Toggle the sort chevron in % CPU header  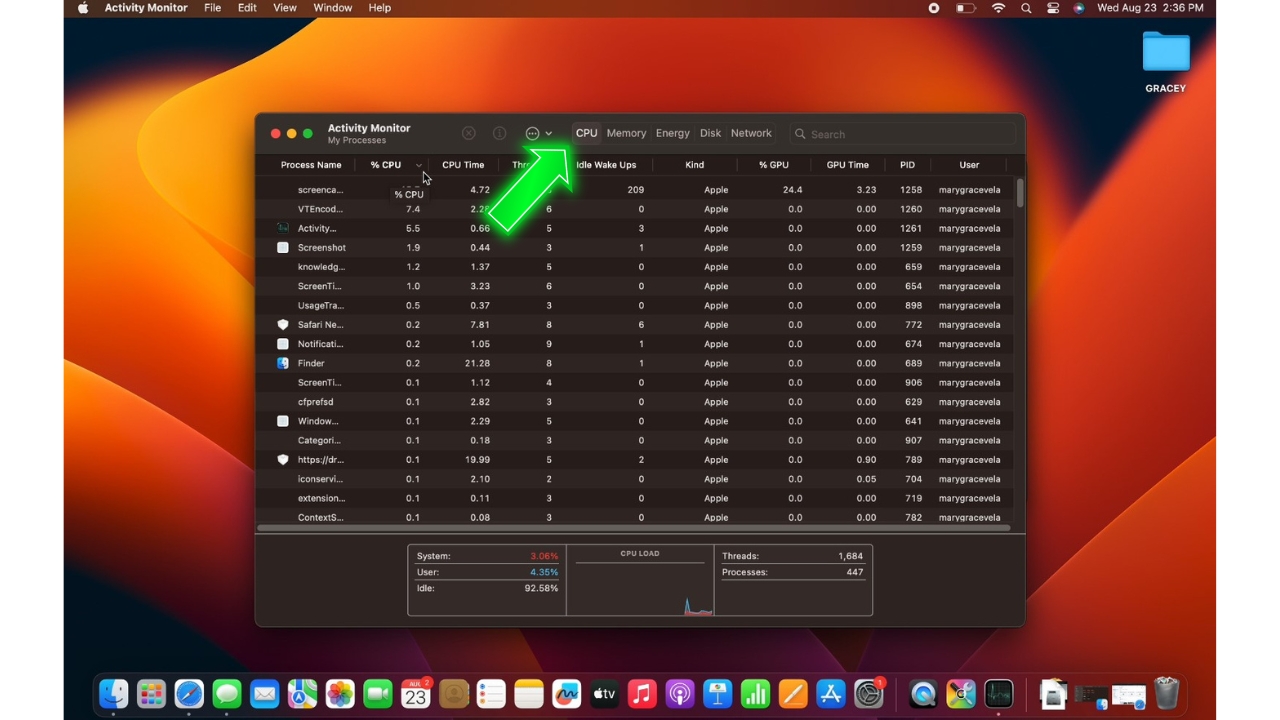coord(418,165)
